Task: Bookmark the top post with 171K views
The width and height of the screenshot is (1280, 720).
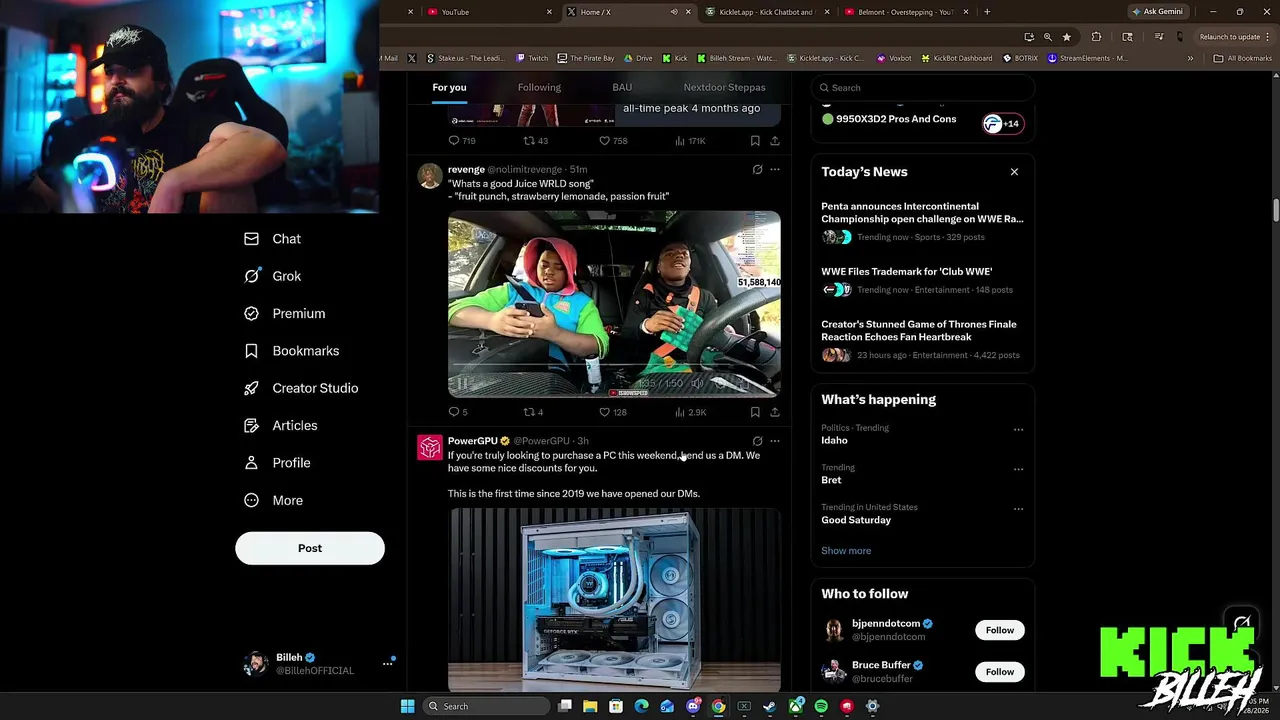Action: tap(755, 141)
